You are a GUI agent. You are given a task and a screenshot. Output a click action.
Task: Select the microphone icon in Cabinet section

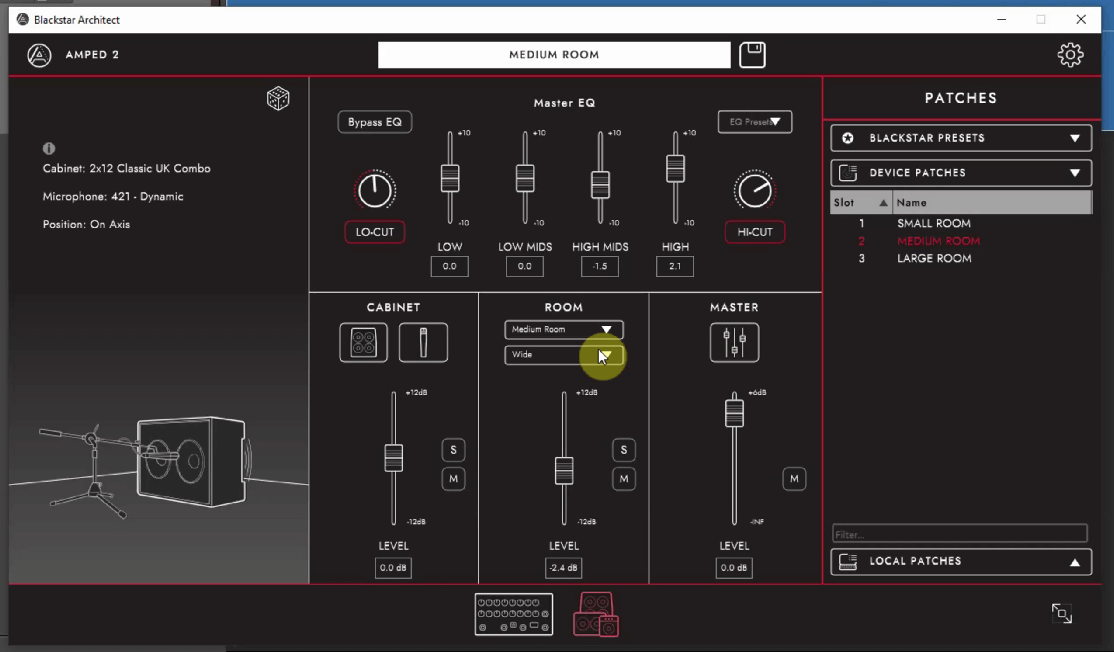pos(423,343)
